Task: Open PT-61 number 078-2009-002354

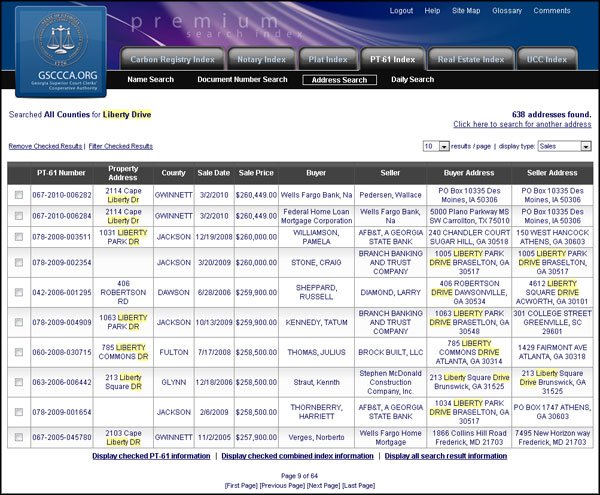Action: point(62,262)
